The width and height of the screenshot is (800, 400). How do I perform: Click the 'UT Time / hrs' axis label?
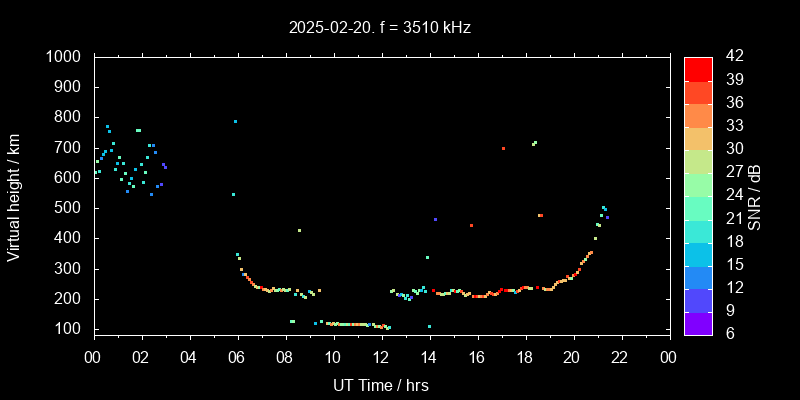380,384
